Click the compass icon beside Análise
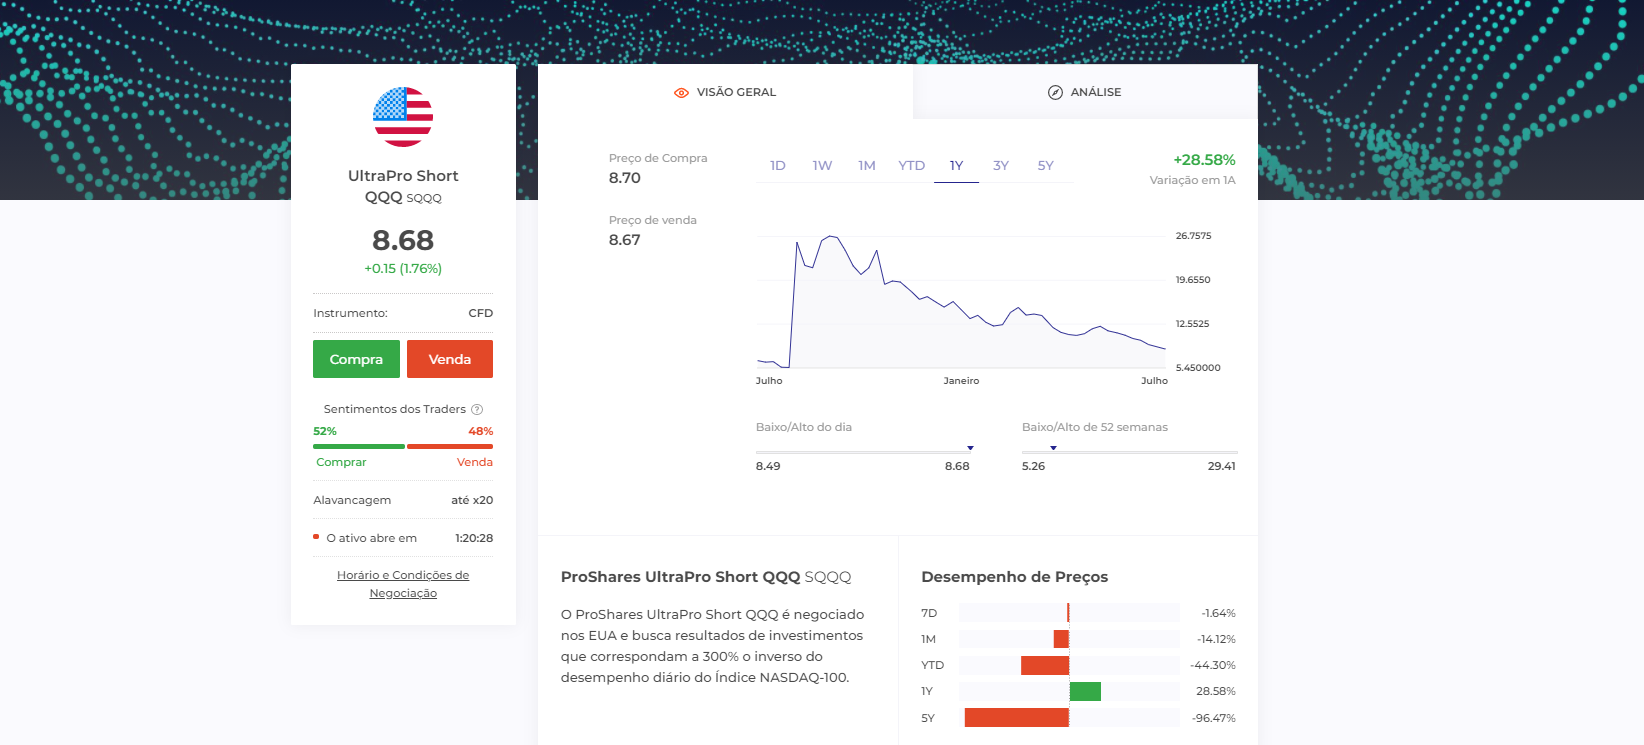The image size is (1644, 745). (x=1055, y=92)
